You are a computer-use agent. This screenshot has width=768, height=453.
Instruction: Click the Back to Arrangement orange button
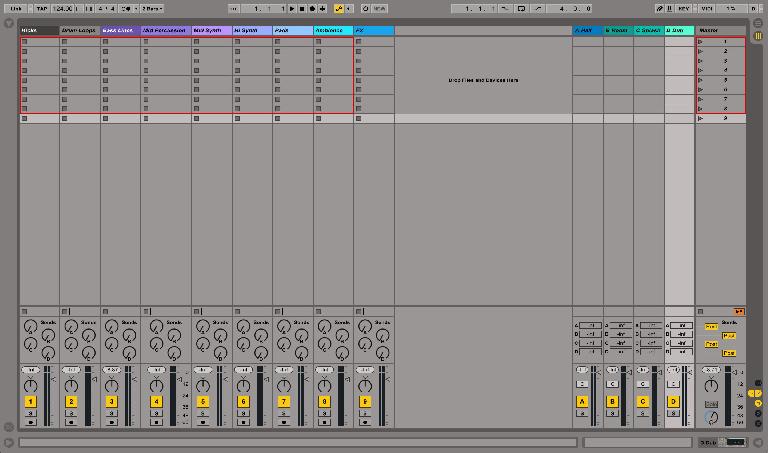click(739, 311)
